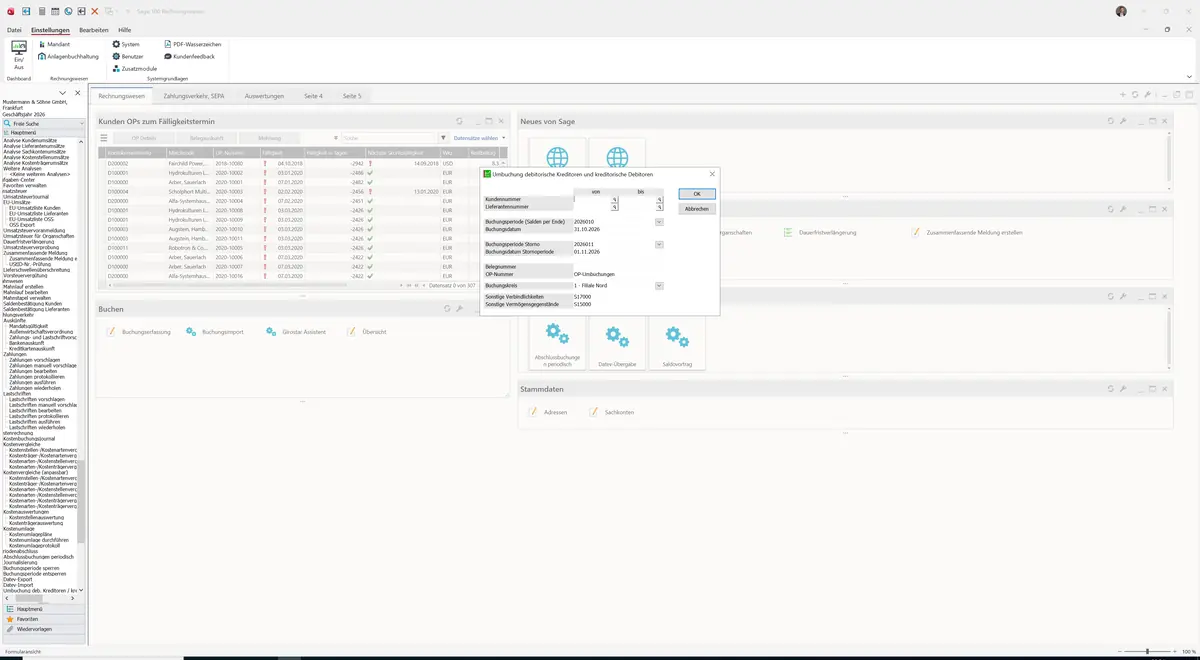This screenshot has width=1200, height=660.
Task: Open Buchungserfassung in Buchen panel
Action: (x=139, y=331)
